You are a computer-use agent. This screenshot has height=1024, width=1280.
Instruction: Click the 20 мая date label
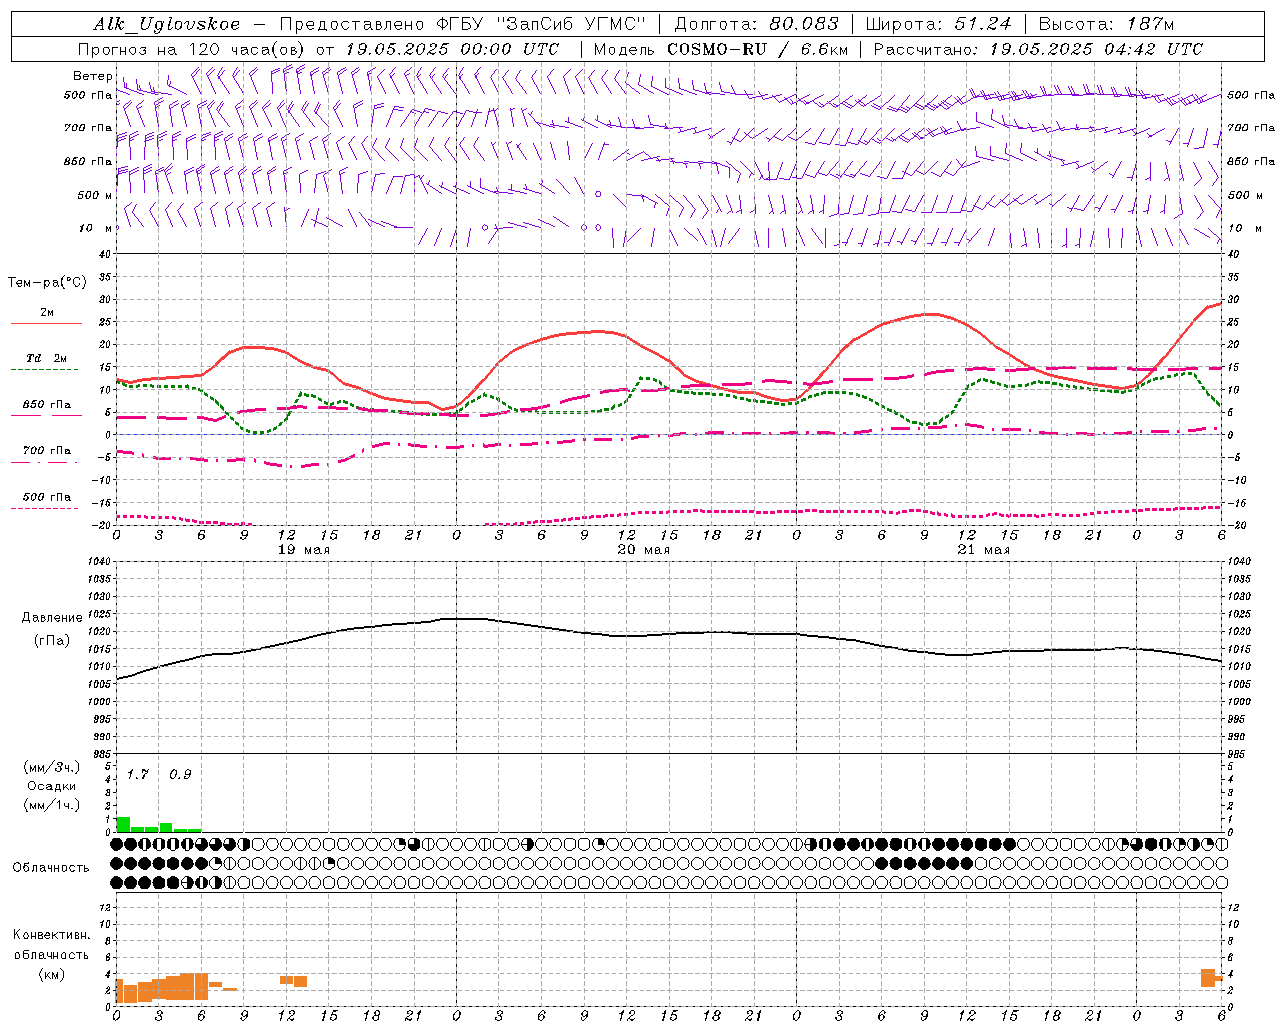644,550
